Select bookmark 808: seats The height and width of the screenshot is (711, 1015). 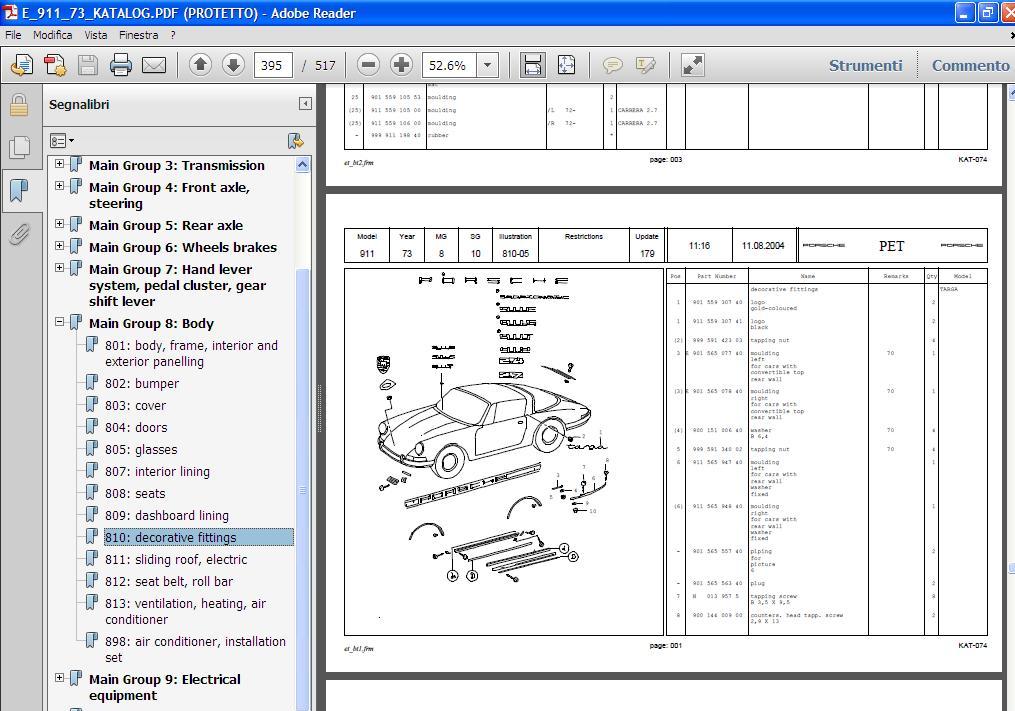(x=135, y=493)
